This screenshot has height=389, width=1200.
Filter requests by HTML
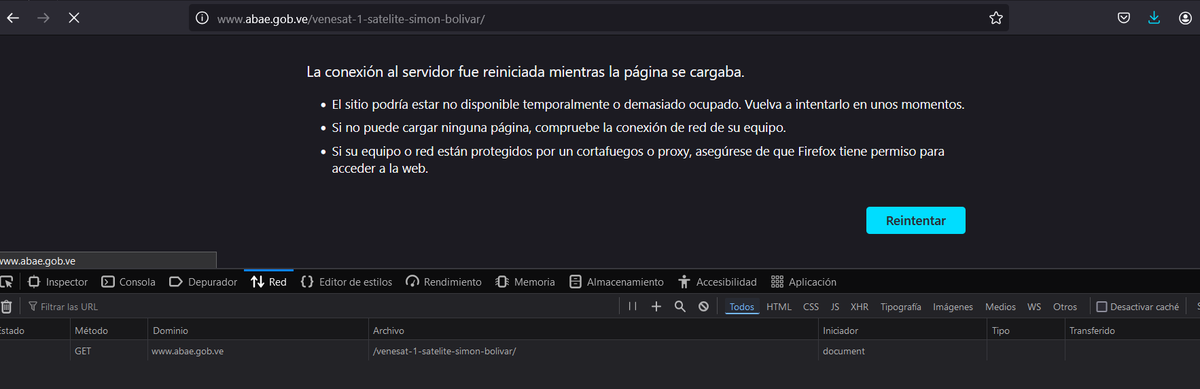click(779, 307)
